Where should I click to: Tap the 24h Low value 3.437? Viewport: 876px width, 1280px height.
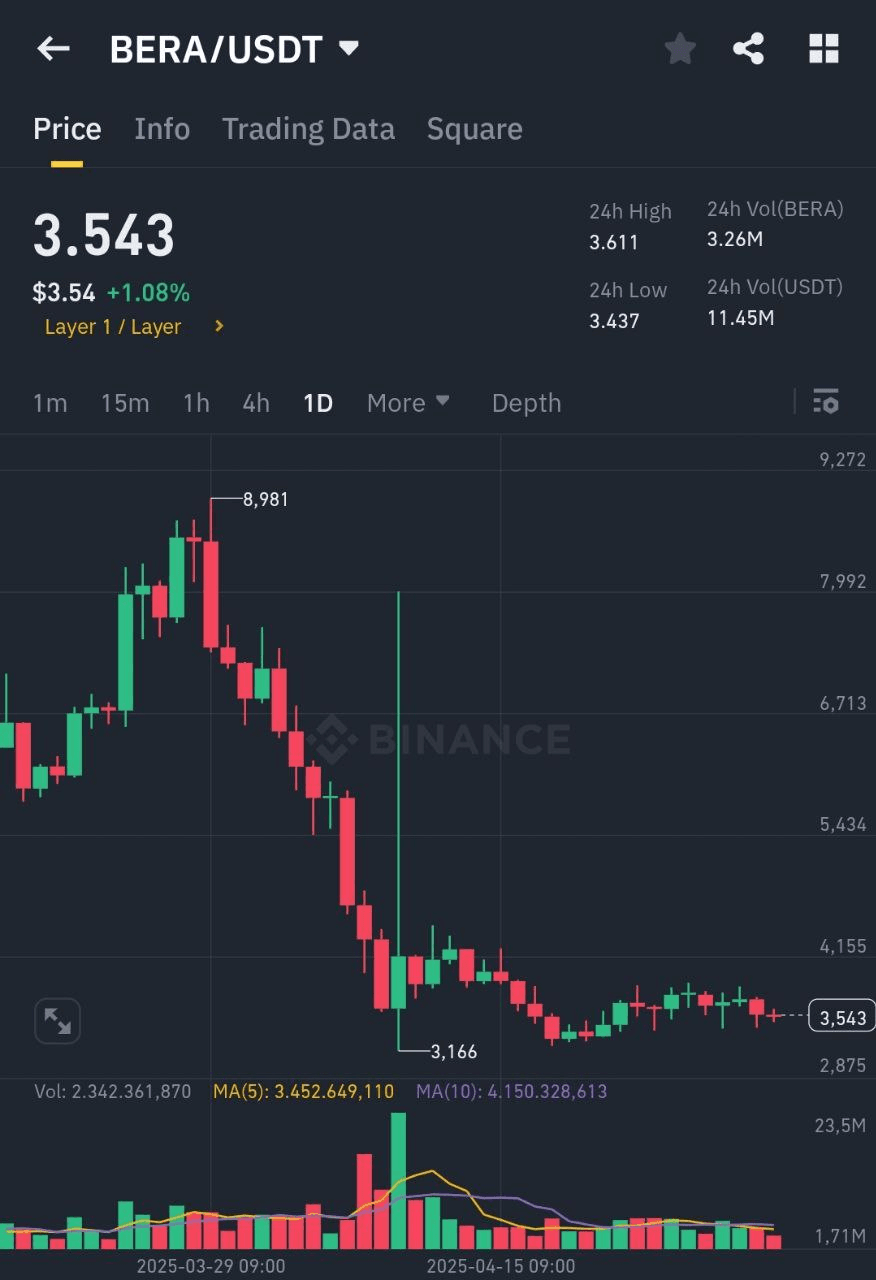tap(614, 320)
